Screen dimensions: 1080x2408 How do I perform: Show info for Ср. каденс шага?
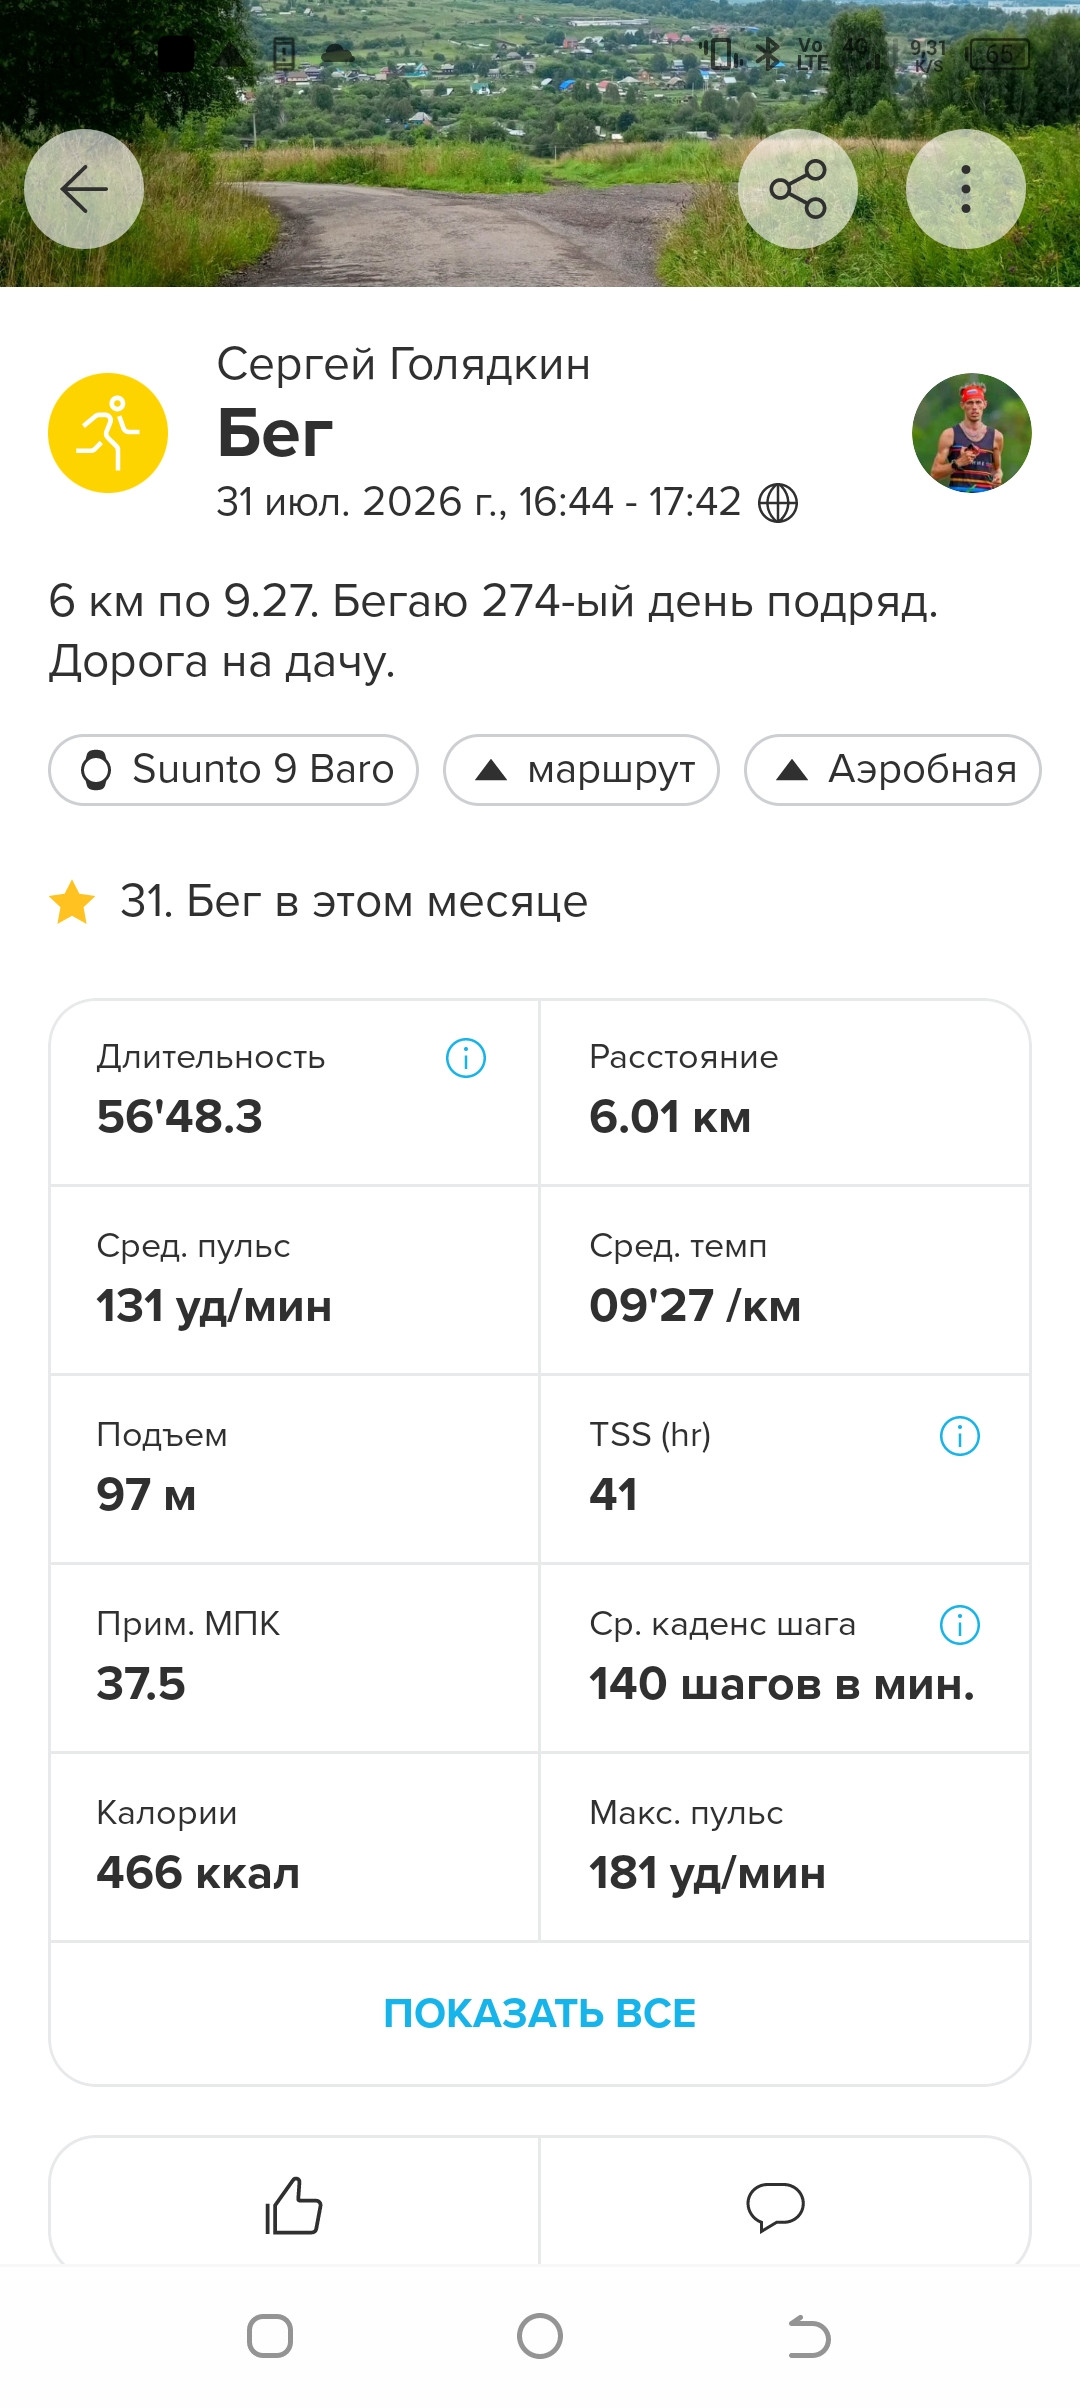coord(960,1625)
